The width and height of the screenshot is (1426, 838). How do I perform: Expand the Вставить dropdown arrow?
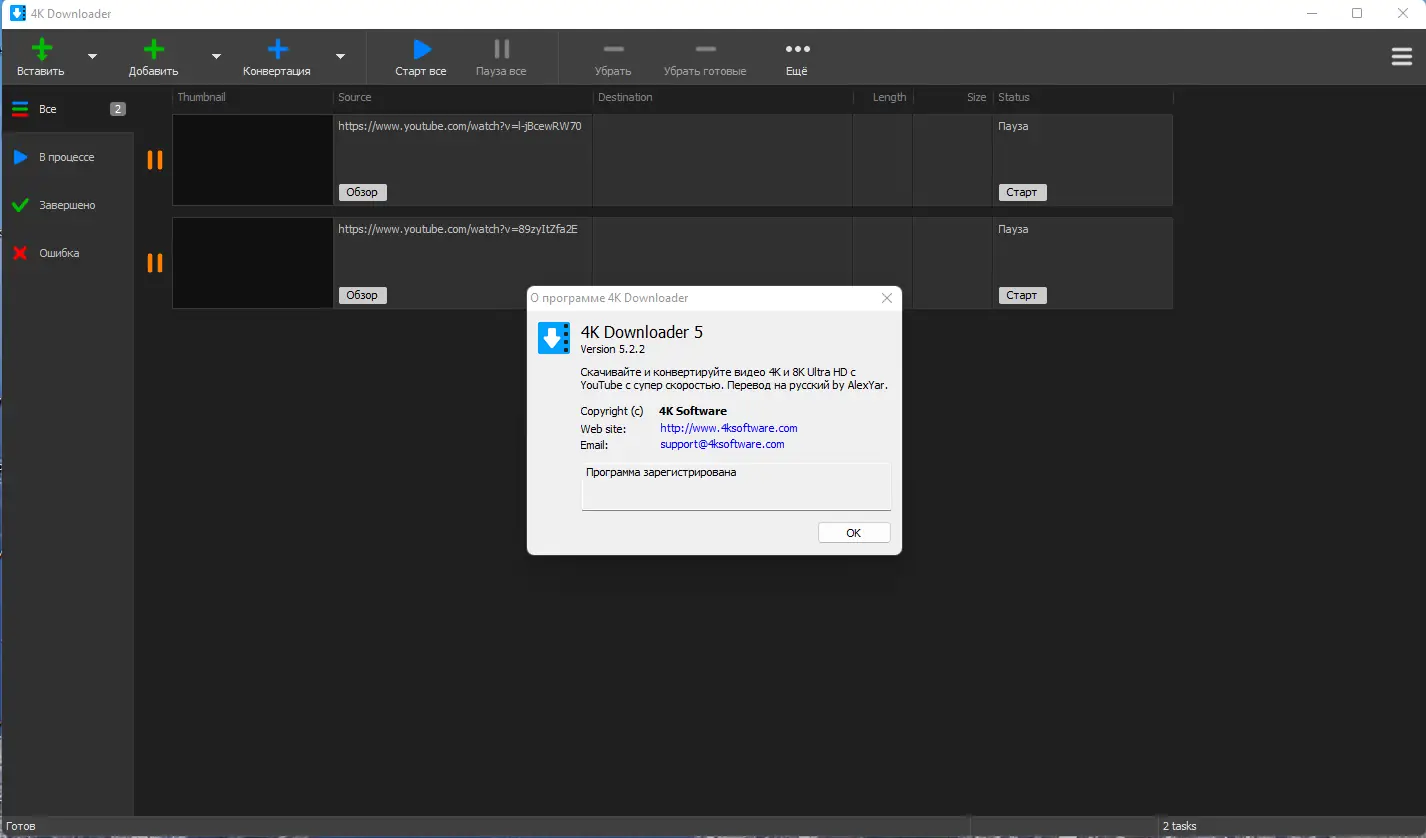click(x=91, y=57)
